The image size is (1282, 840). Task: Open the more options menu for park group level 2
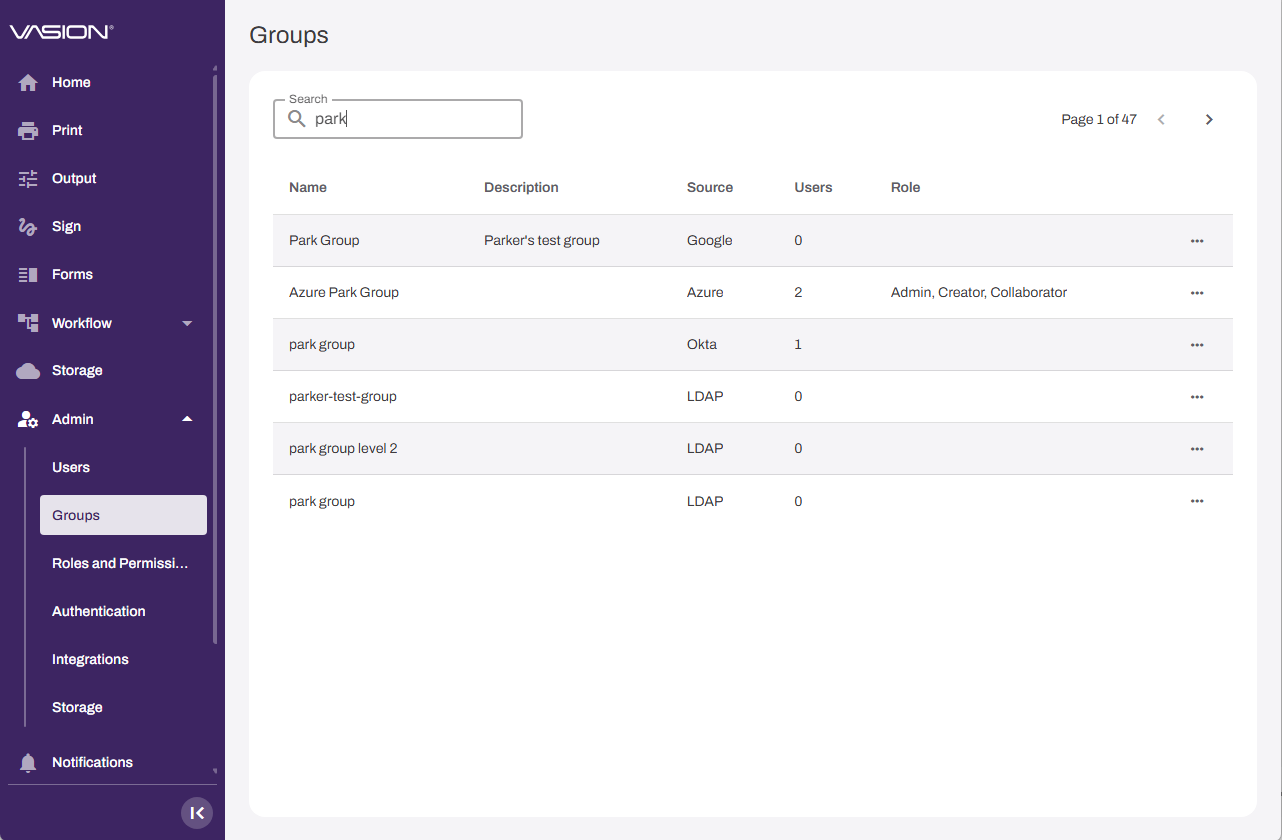(1197, 449)
